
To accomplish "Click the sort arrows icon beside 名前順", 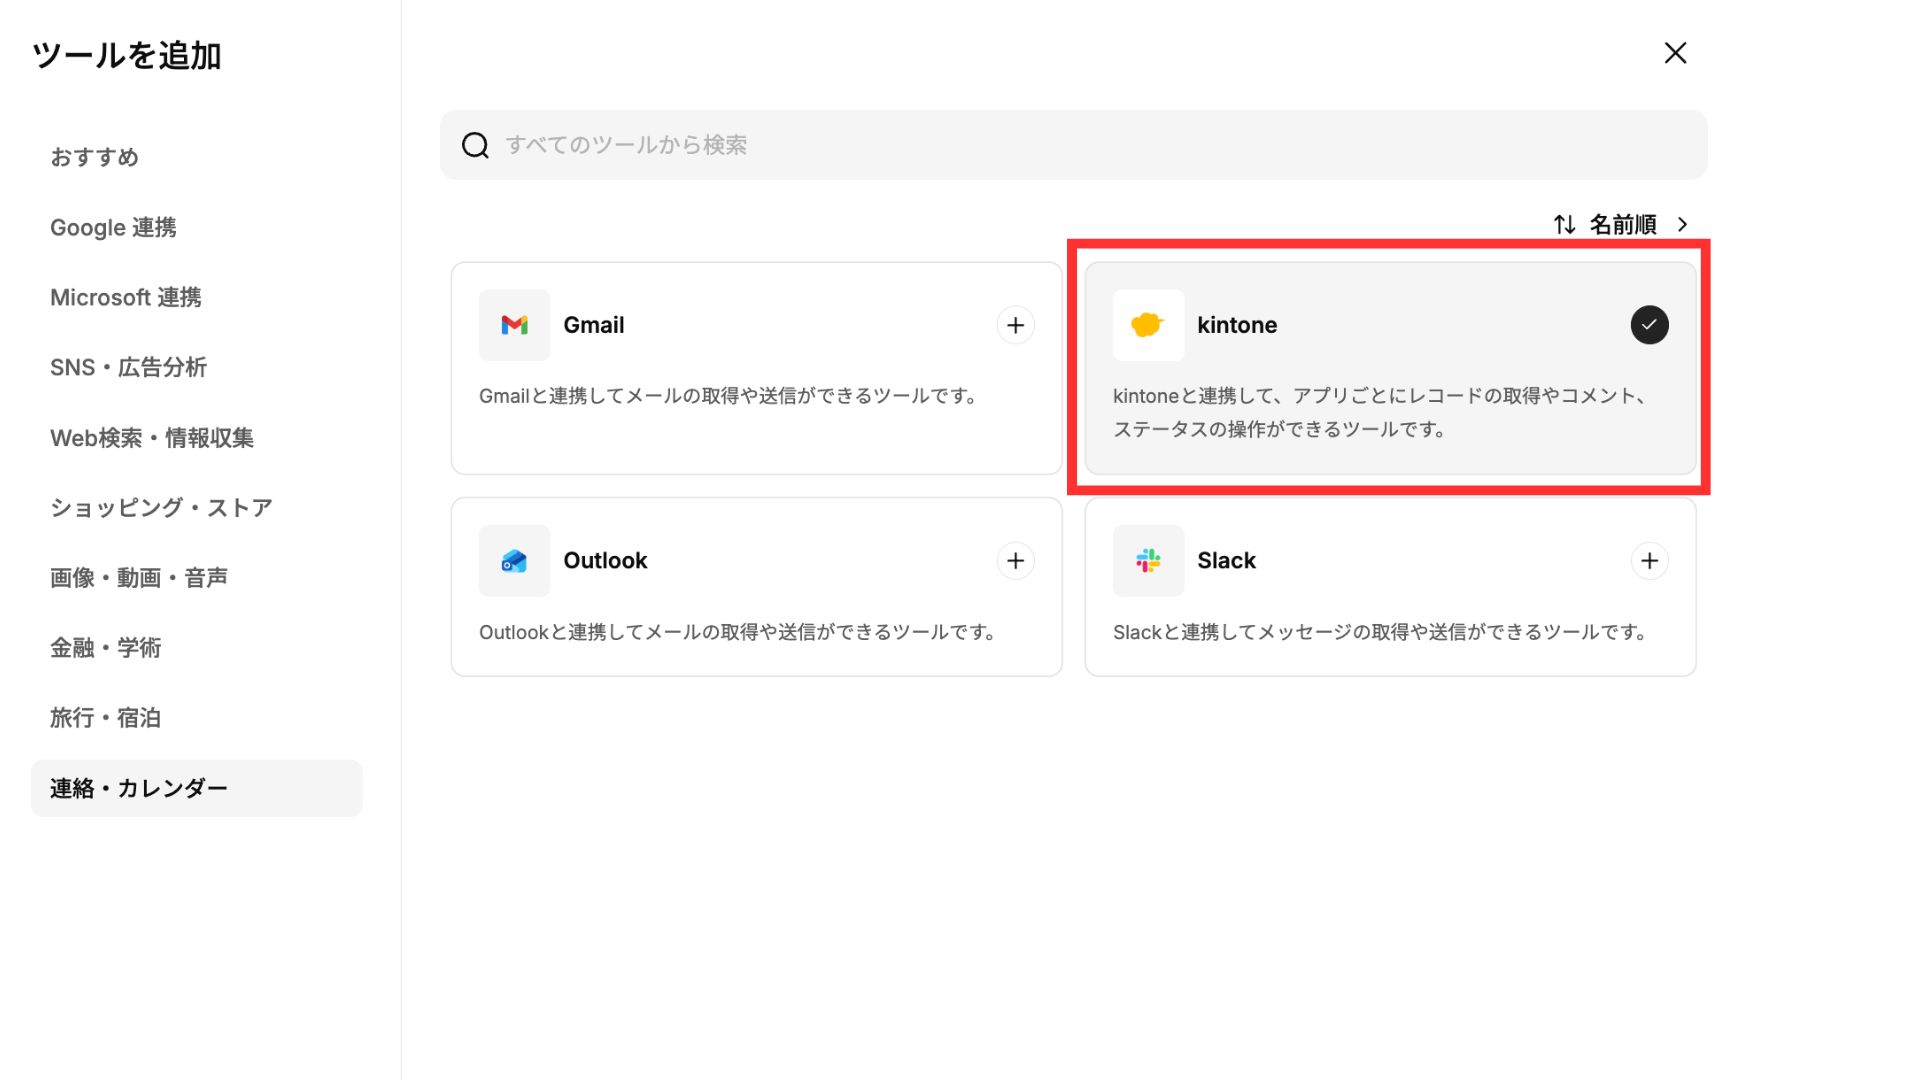I will [x=1564, y=225].
